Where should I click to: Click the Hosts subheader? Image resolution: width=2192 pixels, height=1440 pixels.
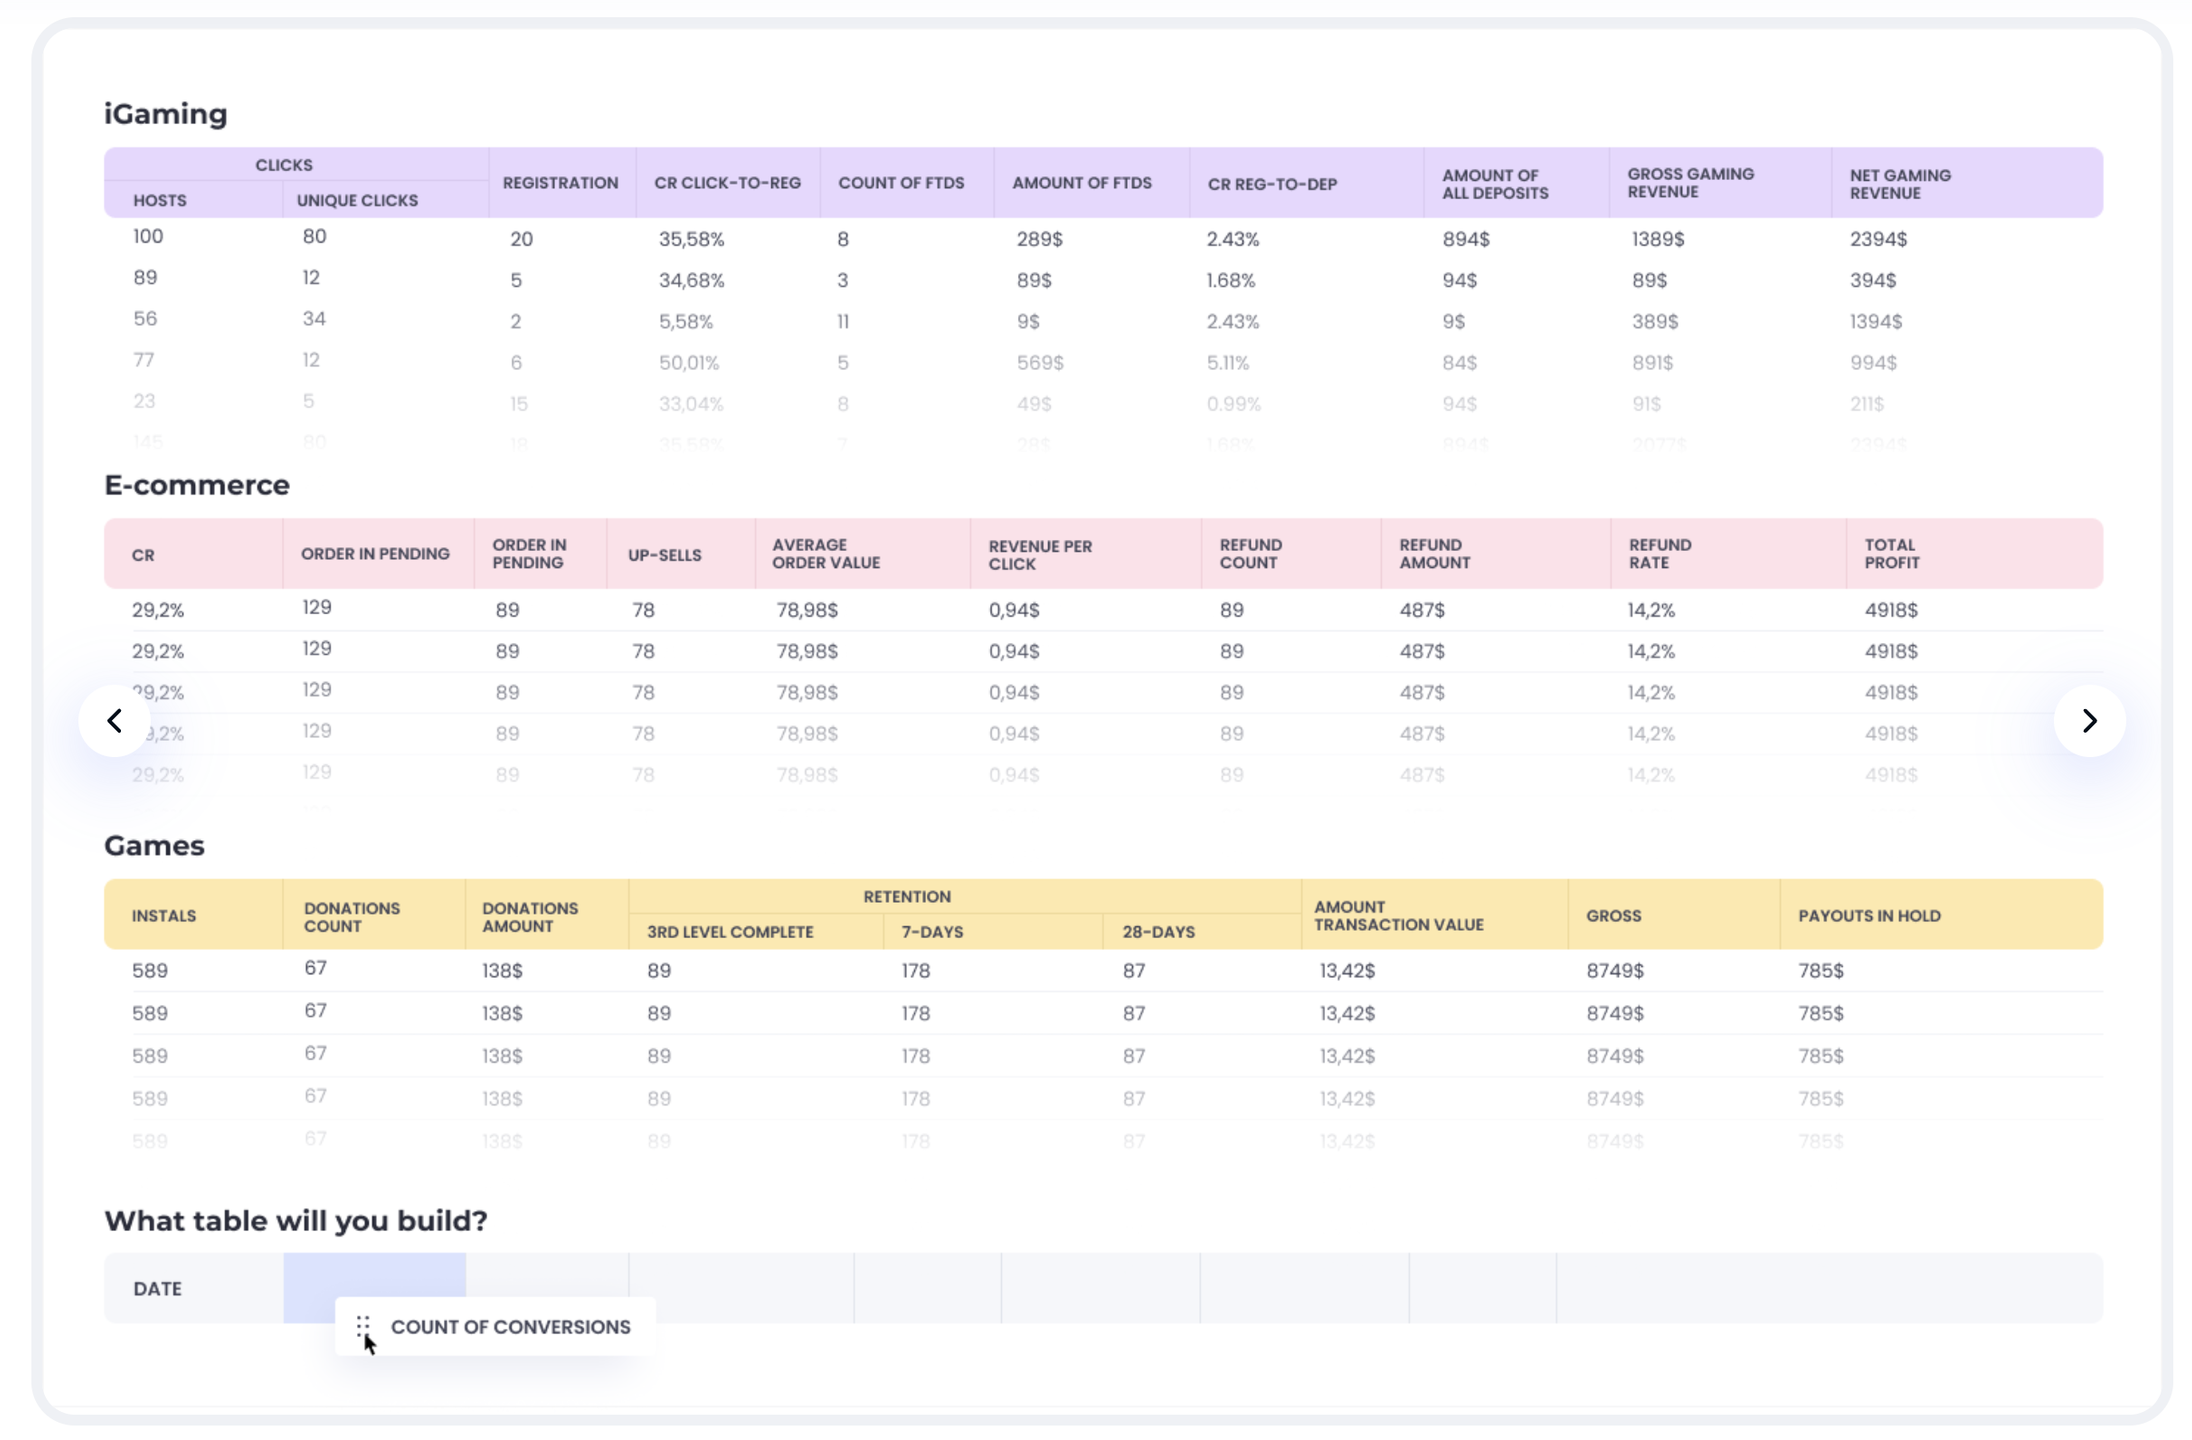(160, 200)
